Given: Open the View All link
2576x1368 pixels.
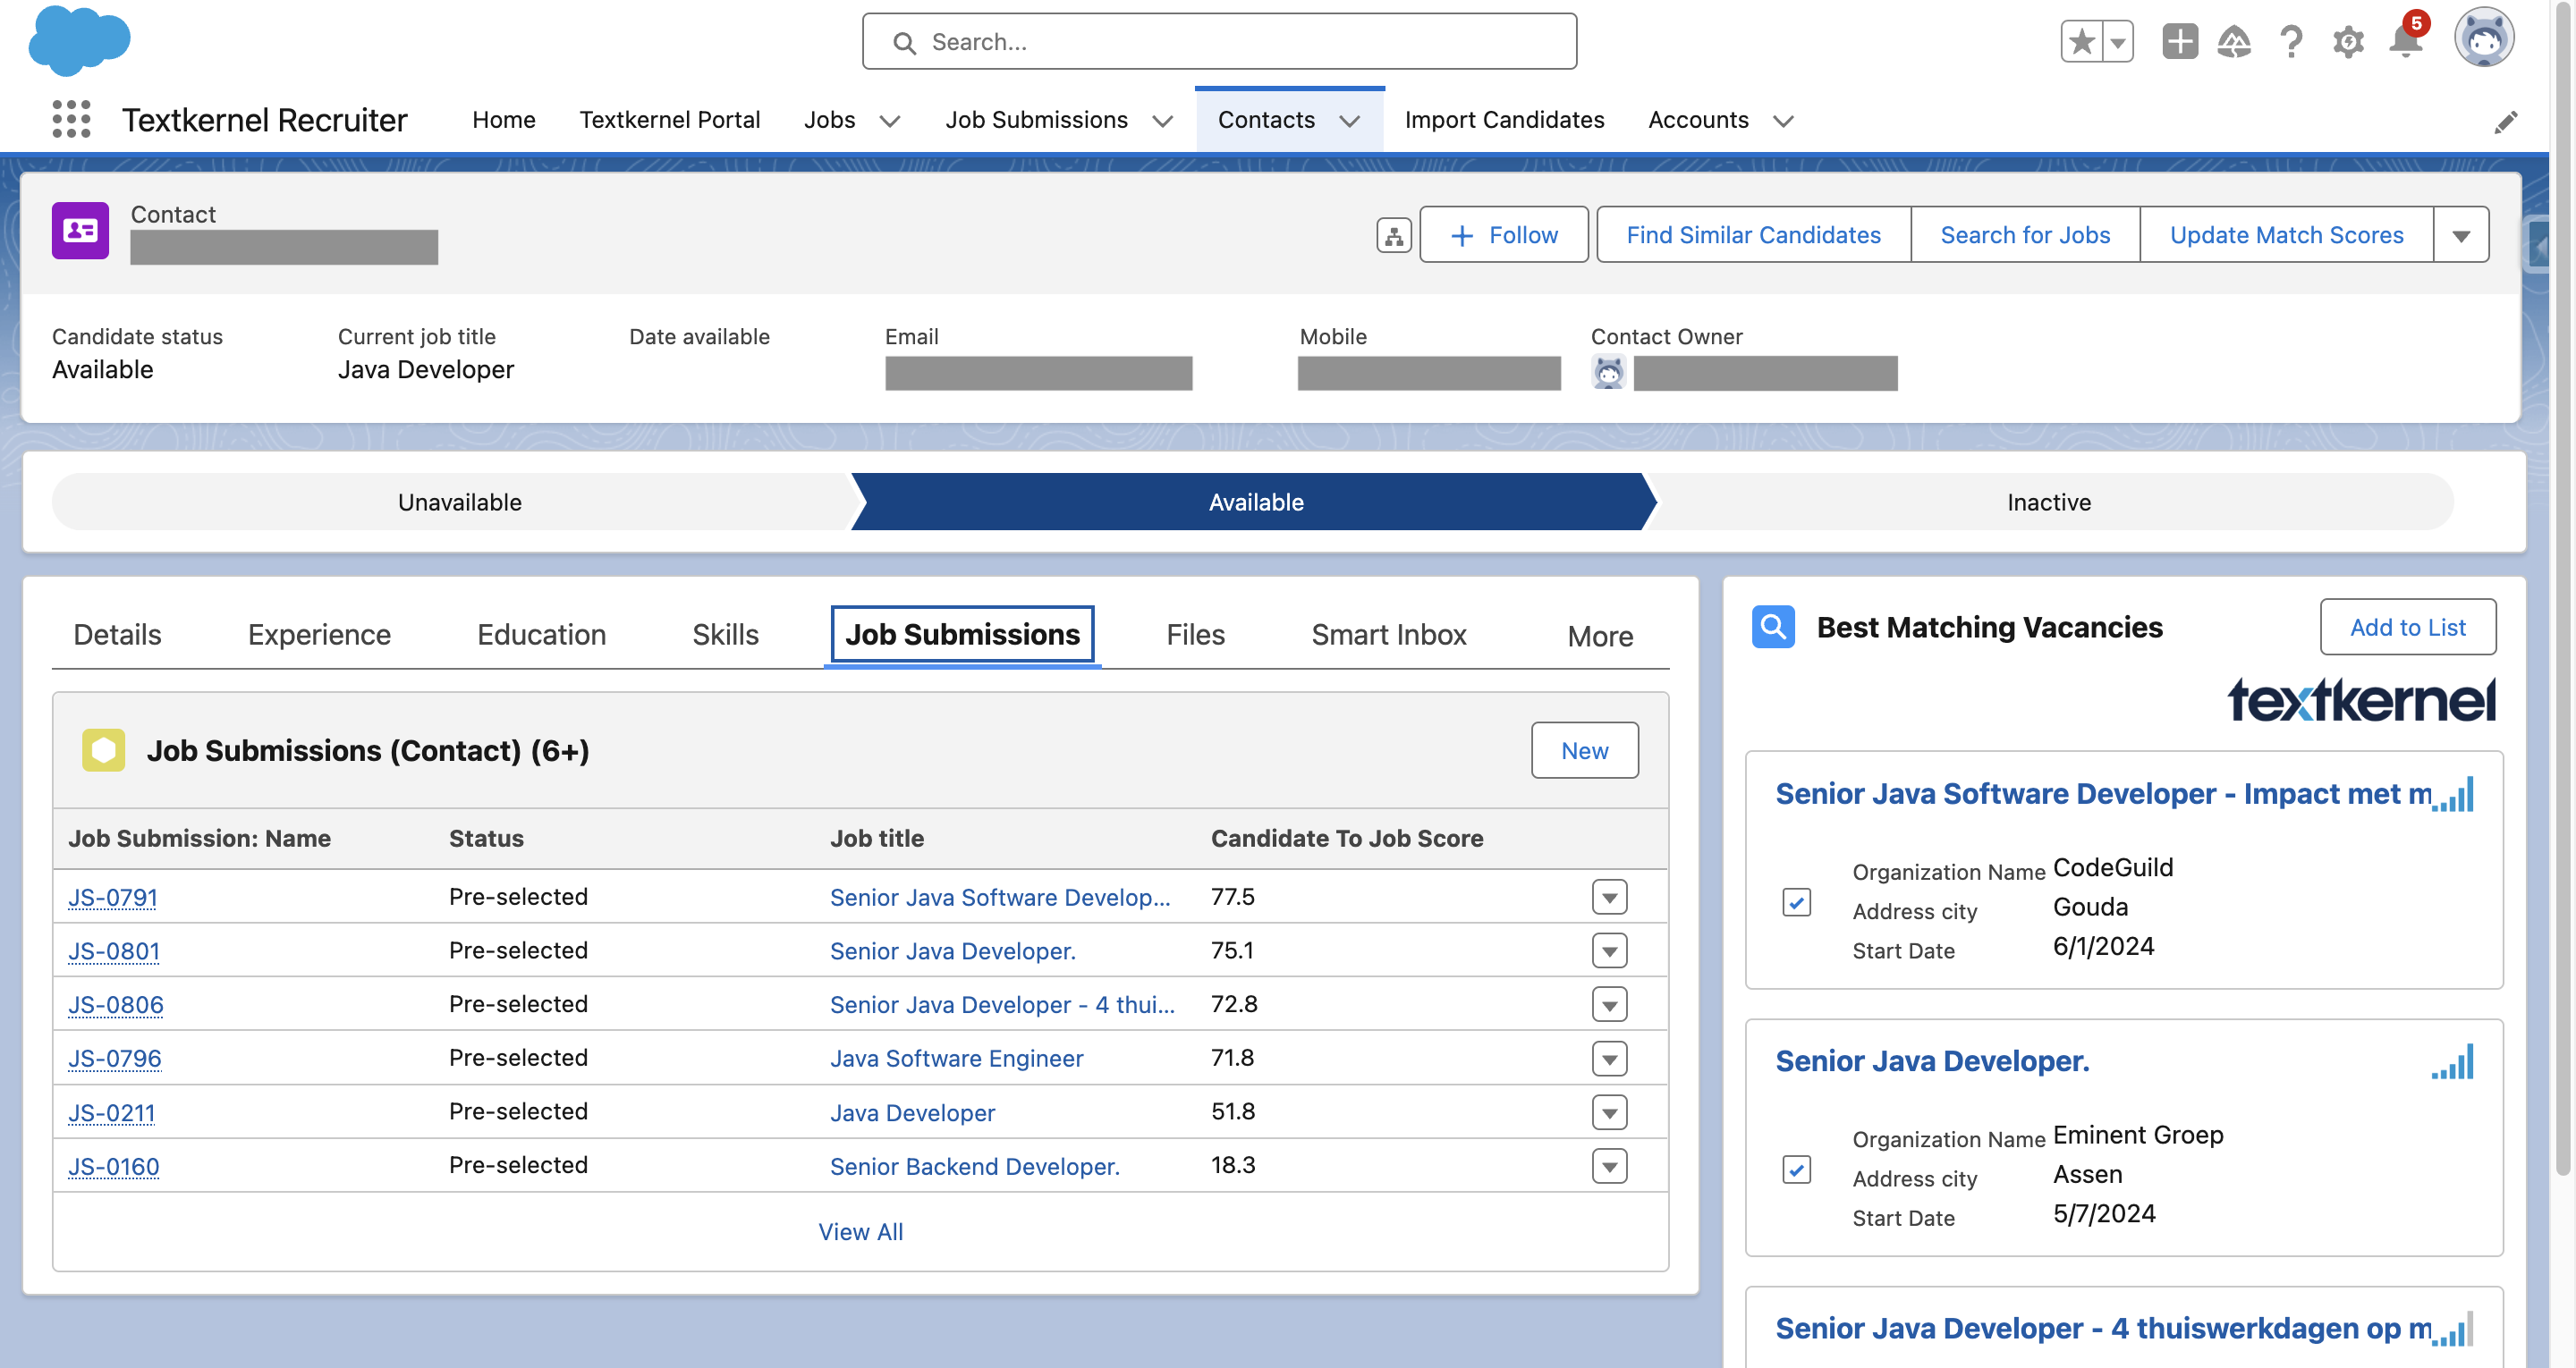Looking at the screenshot, I should pos(860,1232).
